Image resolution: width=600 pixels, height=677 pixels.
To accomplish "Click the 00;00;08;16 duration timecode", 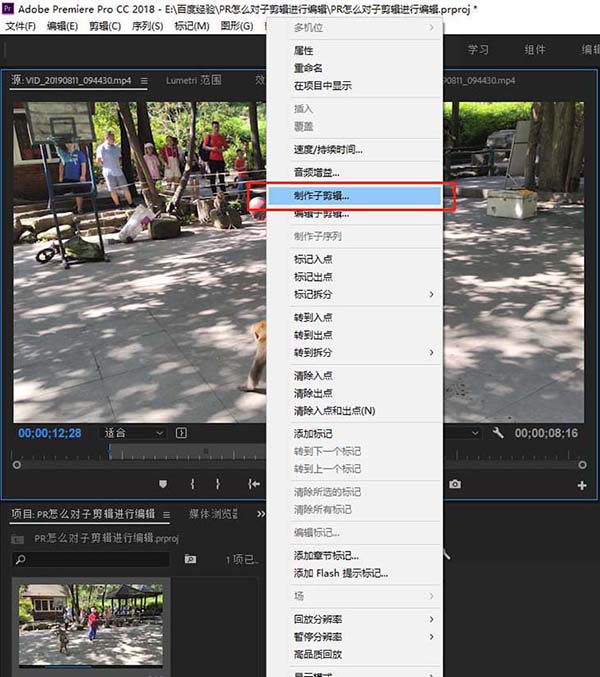I will (x=546, y=433).
